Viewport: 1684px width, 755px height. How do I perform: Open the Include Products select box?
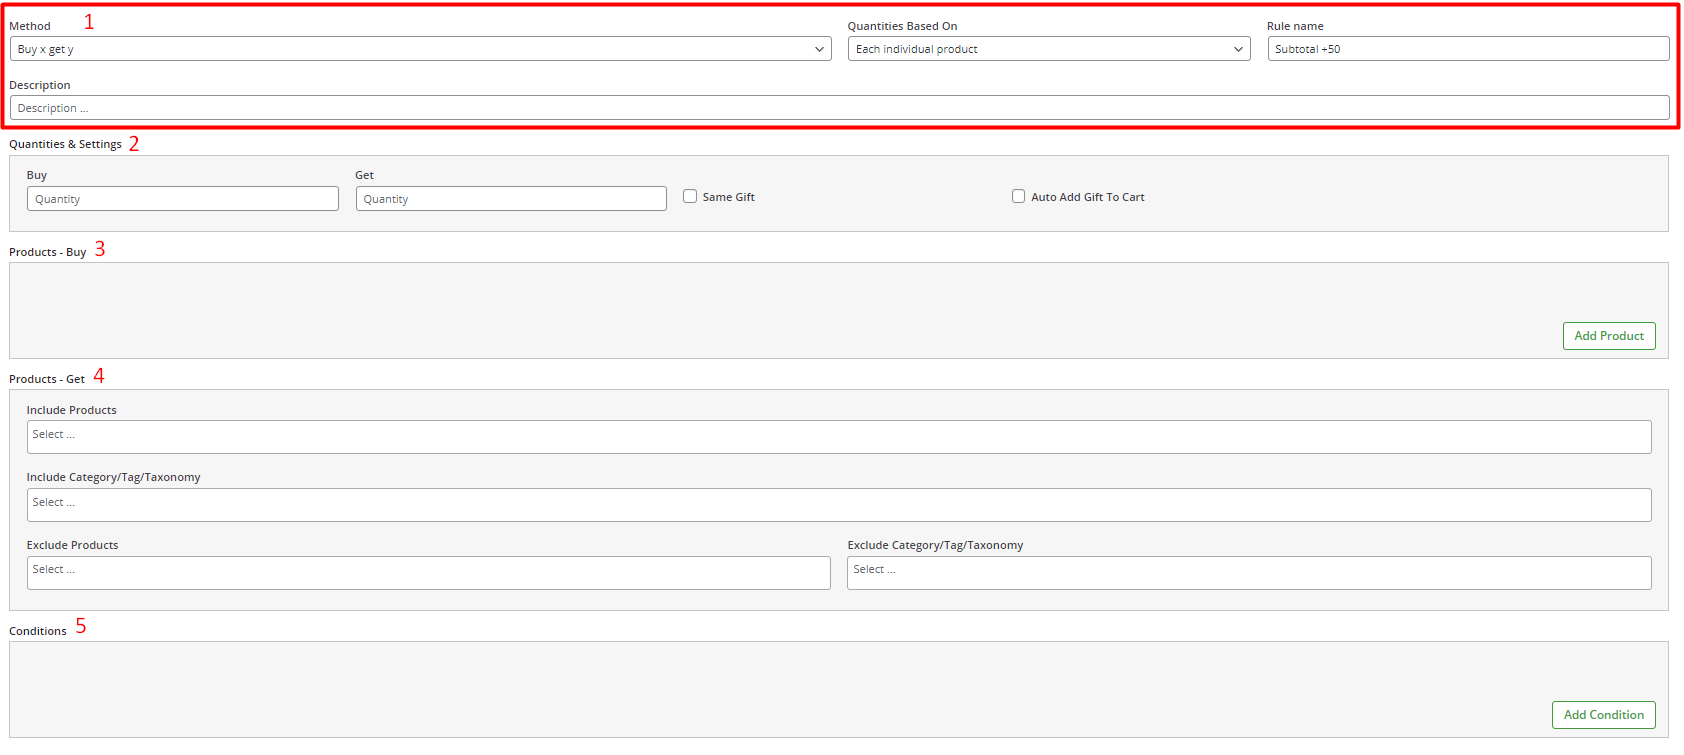click(839, 437)
